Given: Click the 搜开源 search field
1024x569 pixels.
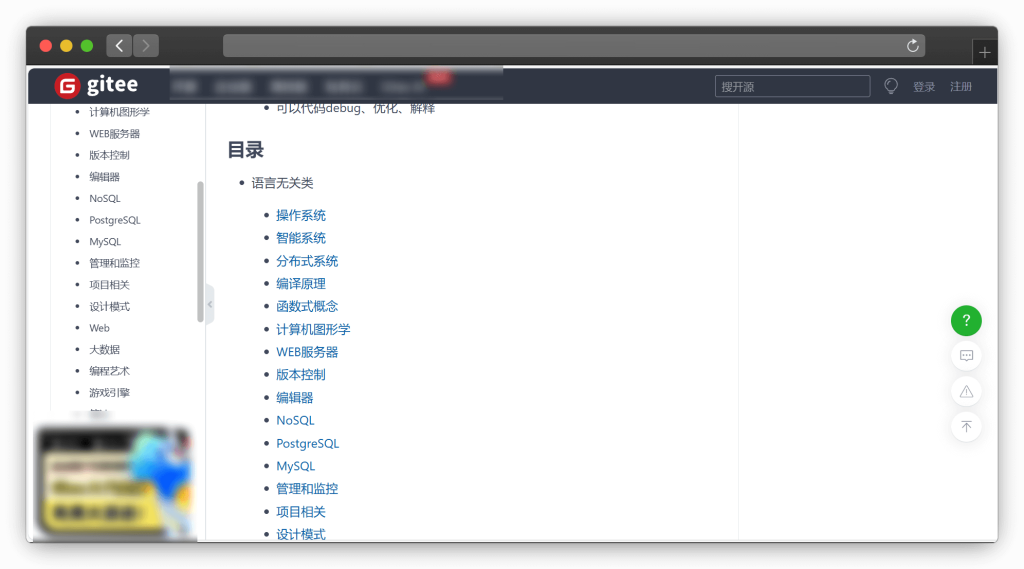Looking at the screenshot, I should tap(792, 86).
